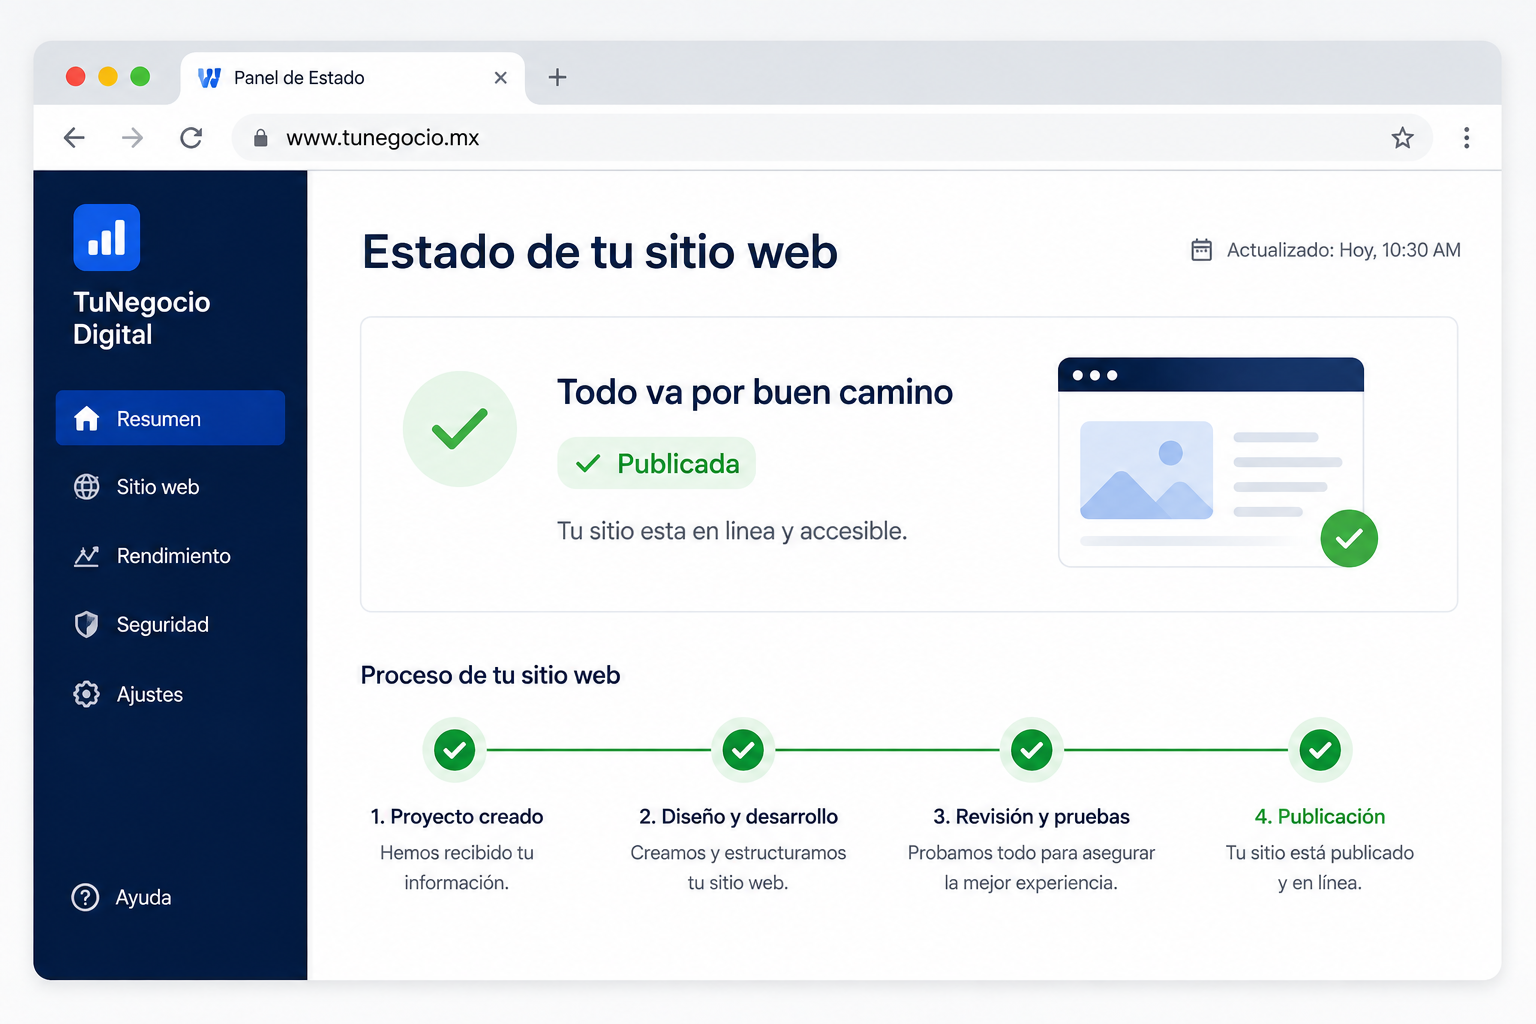Open the Resumen sidebar item

pyautogui.click(x=170, y=418)
